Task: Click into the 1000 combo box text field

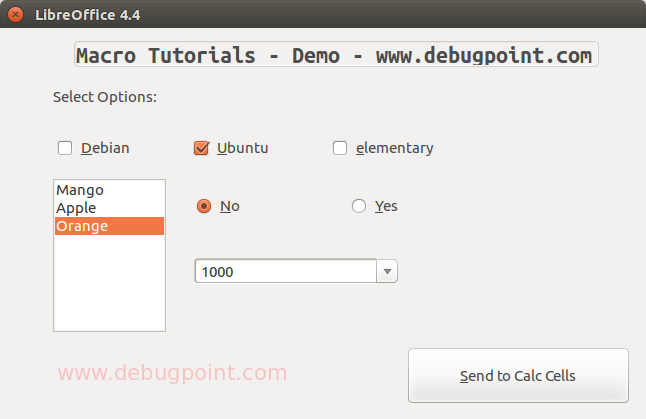Action: pyautogui.click(x=286, y=271)
